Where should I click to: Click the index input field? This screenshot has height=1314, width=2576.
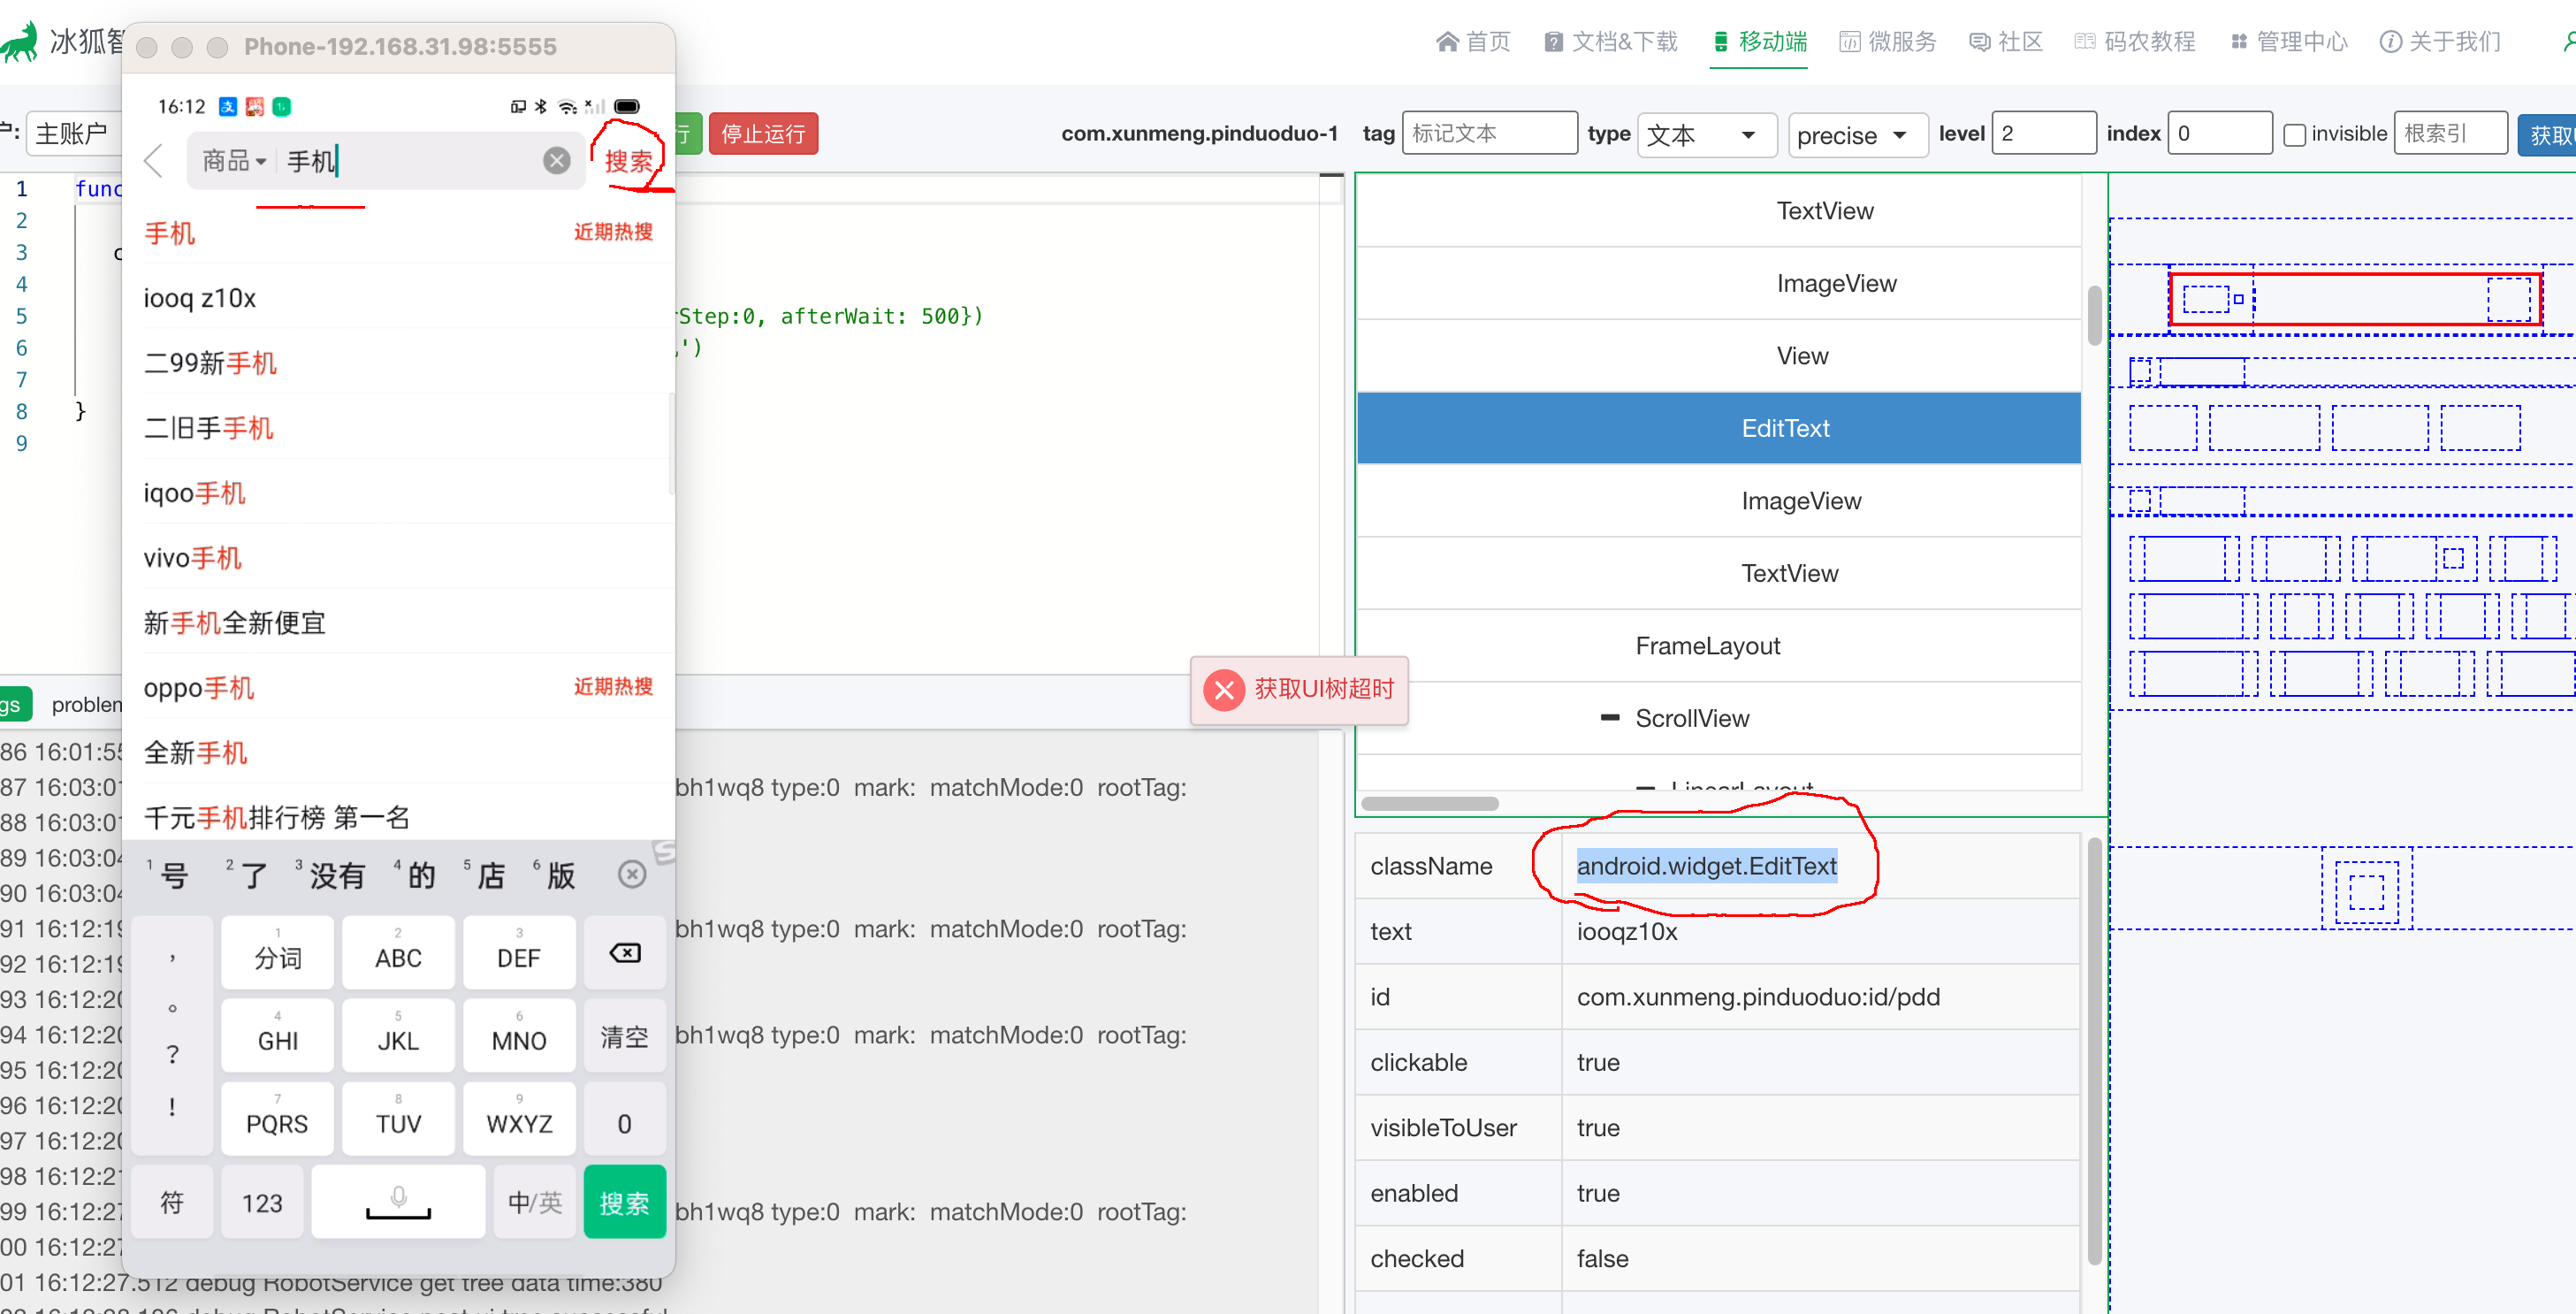coord(2219,133)
